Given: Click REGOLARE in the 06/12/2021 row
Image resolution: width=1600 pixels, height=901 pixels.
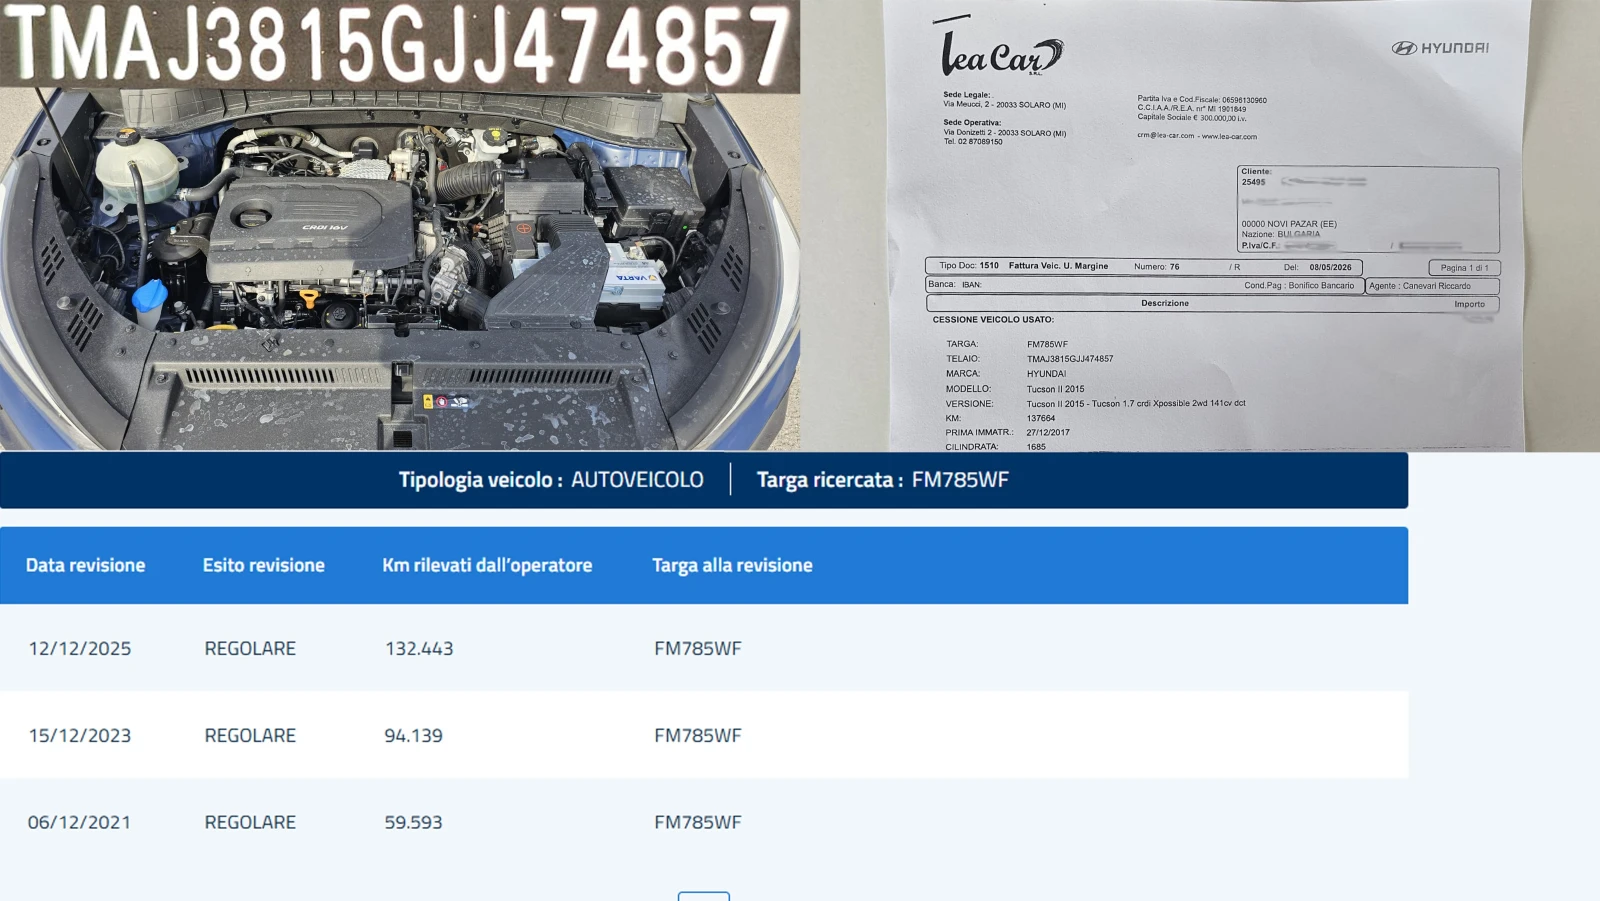Looking at the screenshot, I should click(x=250, y=822).
